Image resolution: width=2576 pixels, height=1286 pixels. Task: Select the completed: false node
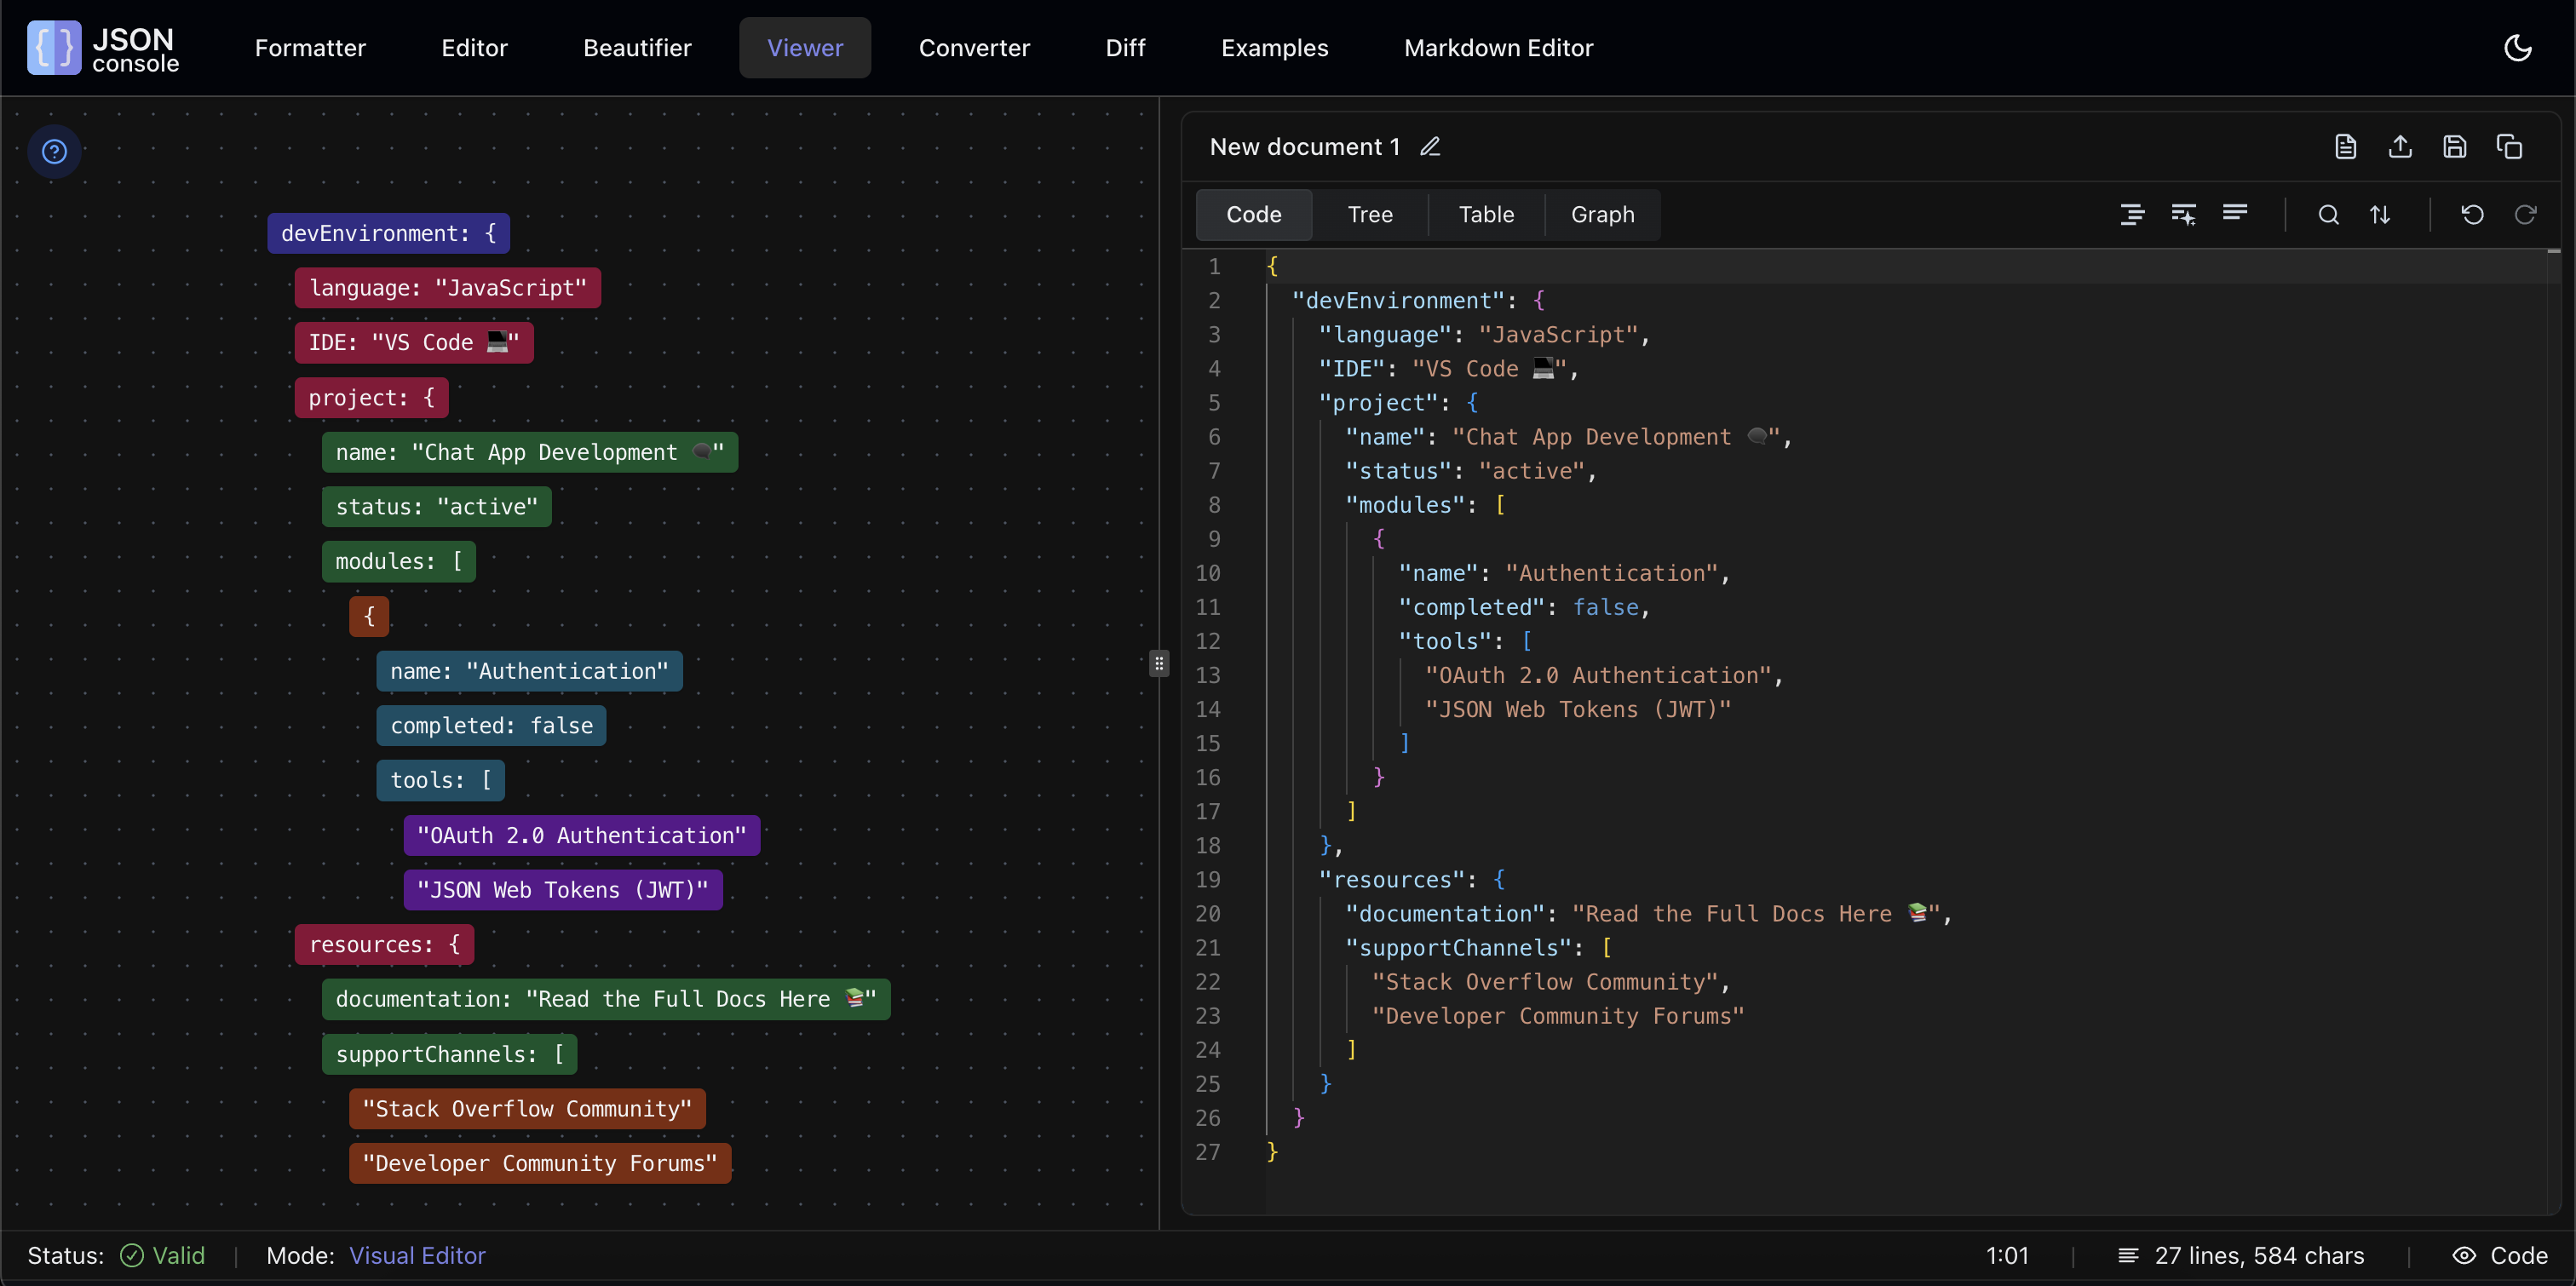pyautogui.click(x=491, y=726)
